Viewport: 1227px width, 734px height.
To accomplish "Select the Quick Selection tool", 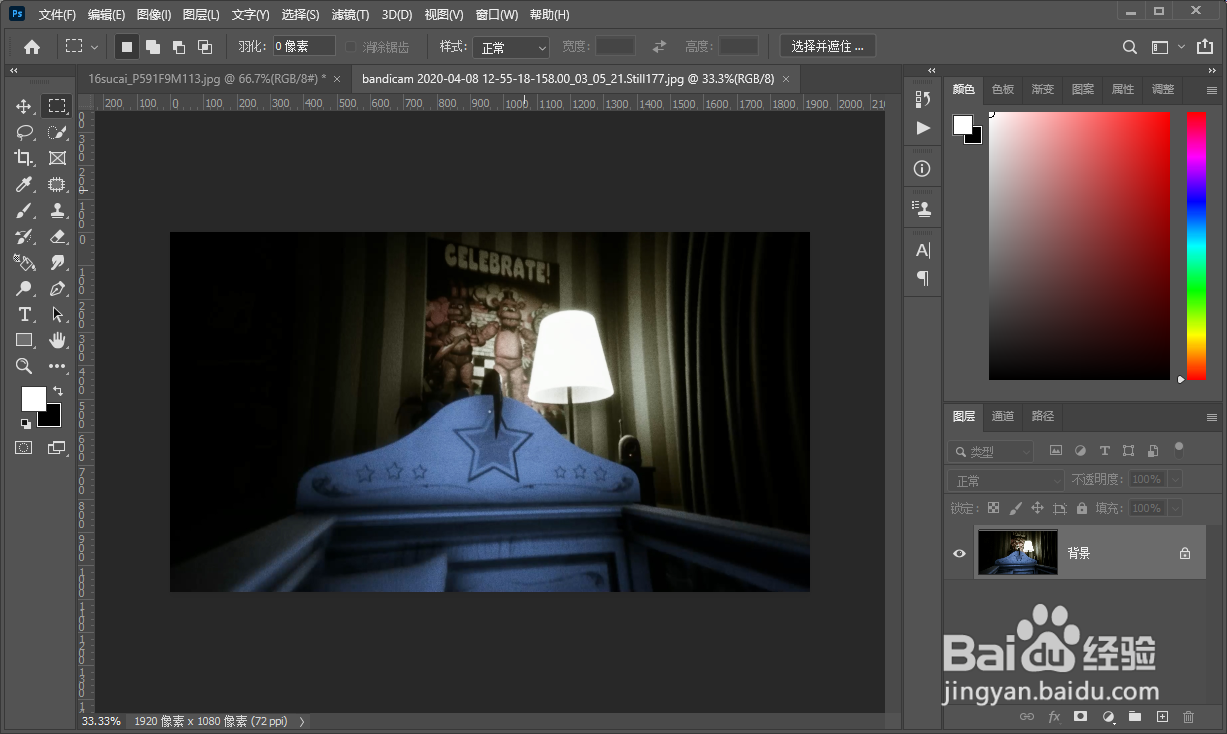I will pos(57,132).
